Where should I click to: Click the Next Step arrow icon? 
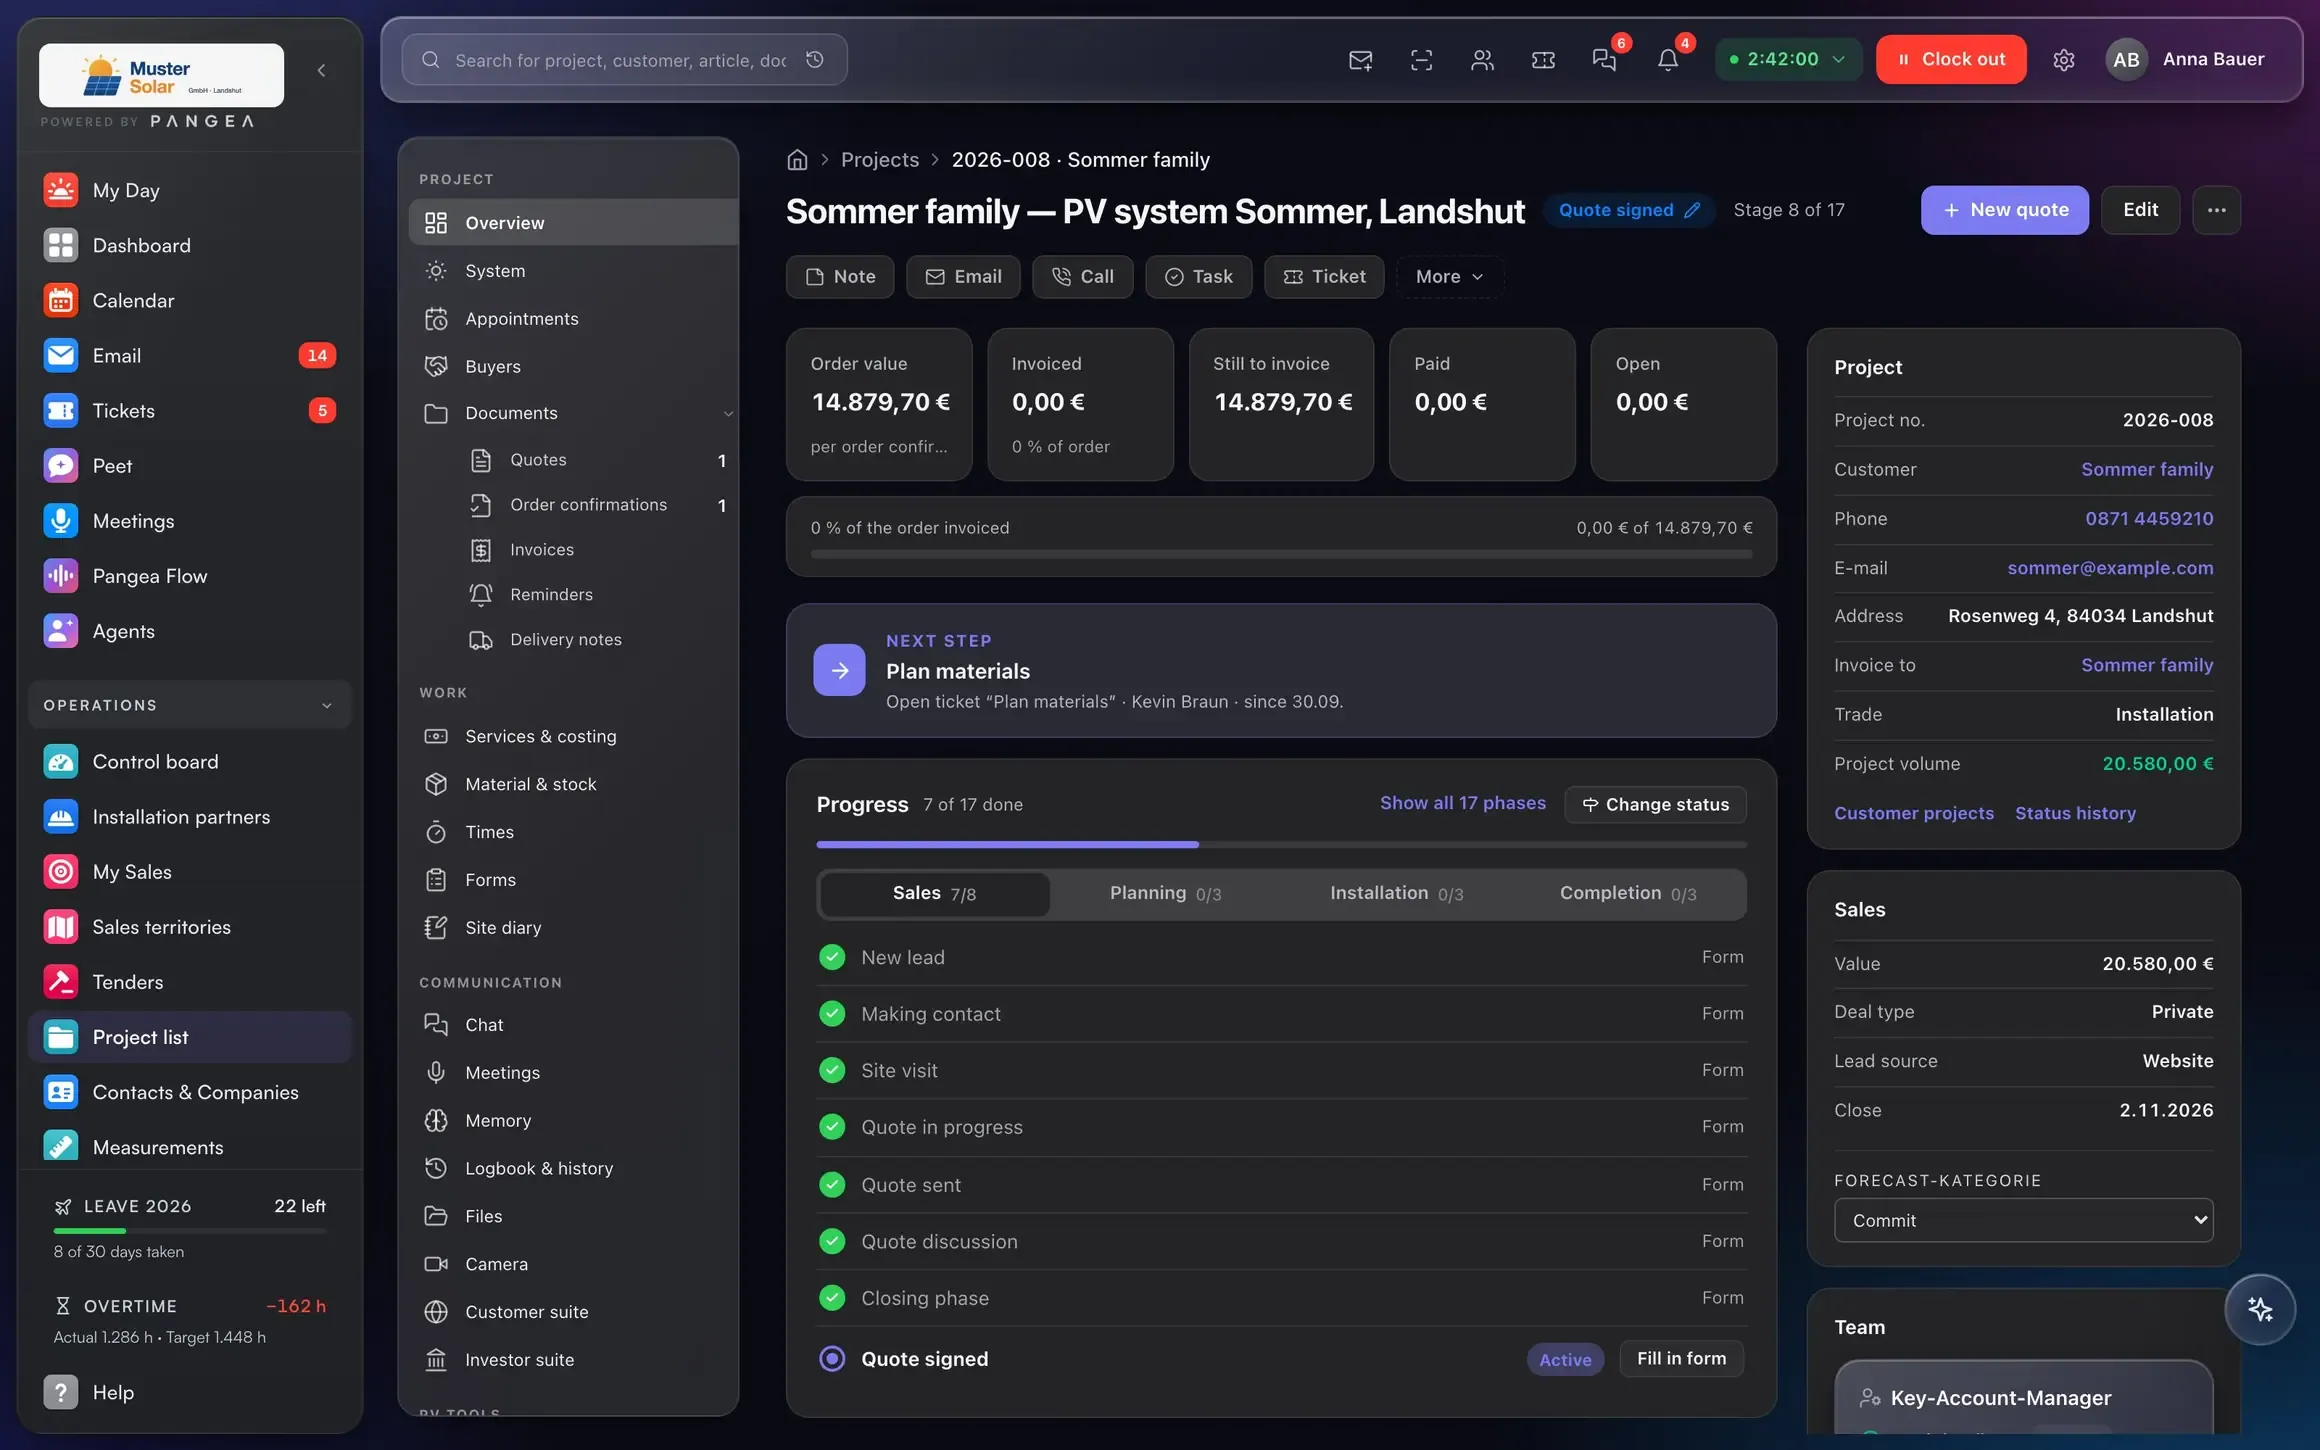839,670
